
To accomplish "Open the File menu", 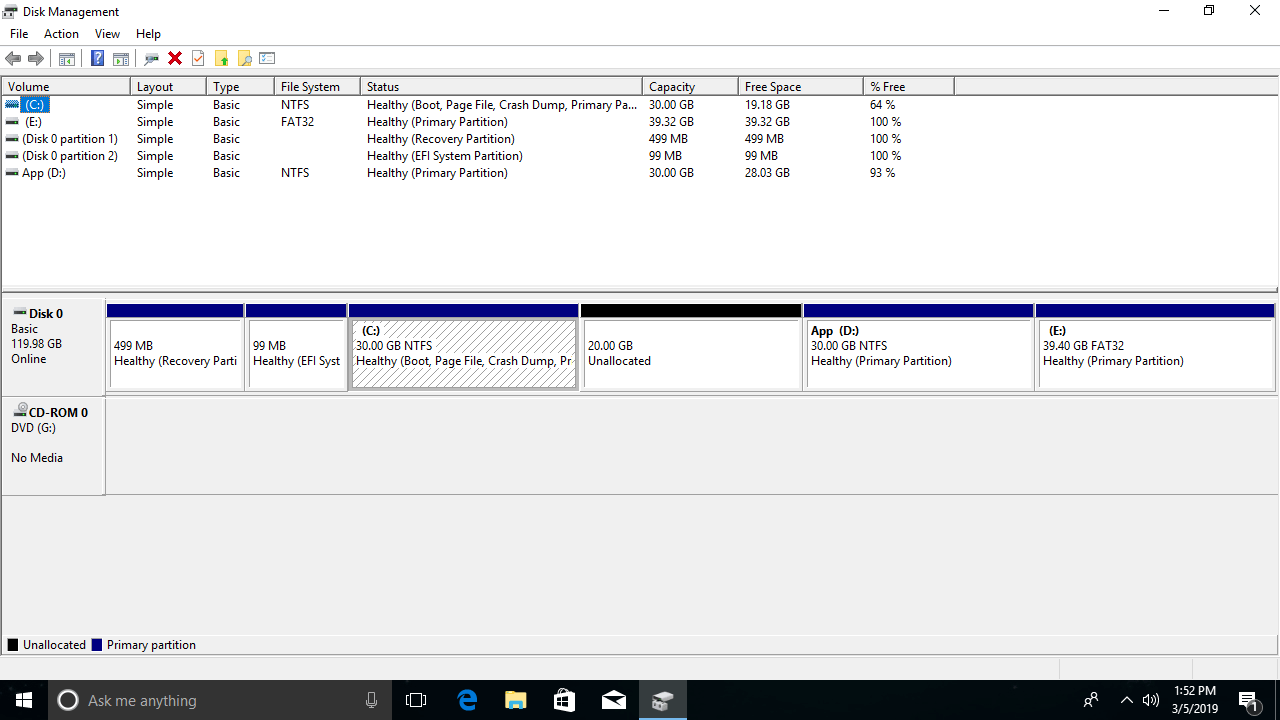I will coord(19,34).
